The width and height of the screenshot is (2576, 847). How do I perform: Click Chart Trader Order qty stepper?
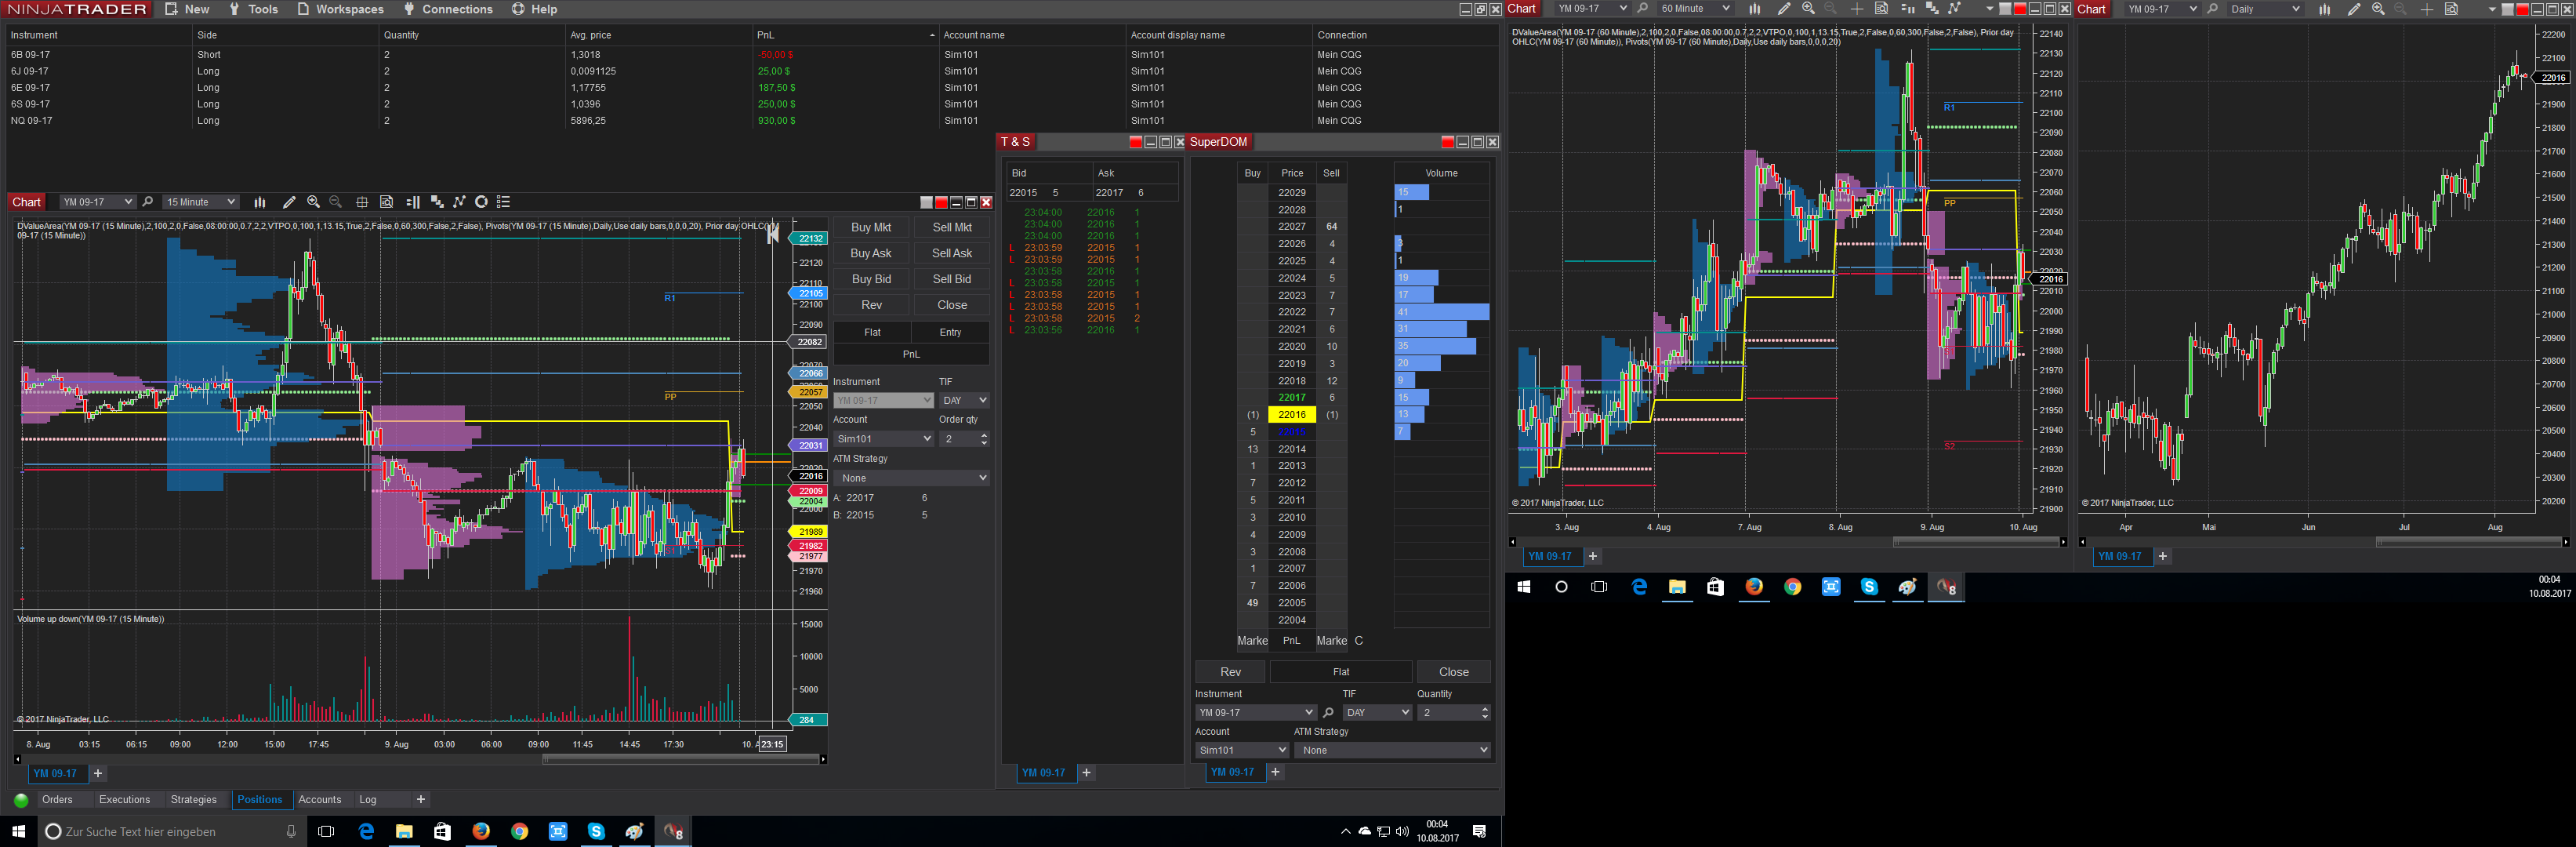[984, 439]
